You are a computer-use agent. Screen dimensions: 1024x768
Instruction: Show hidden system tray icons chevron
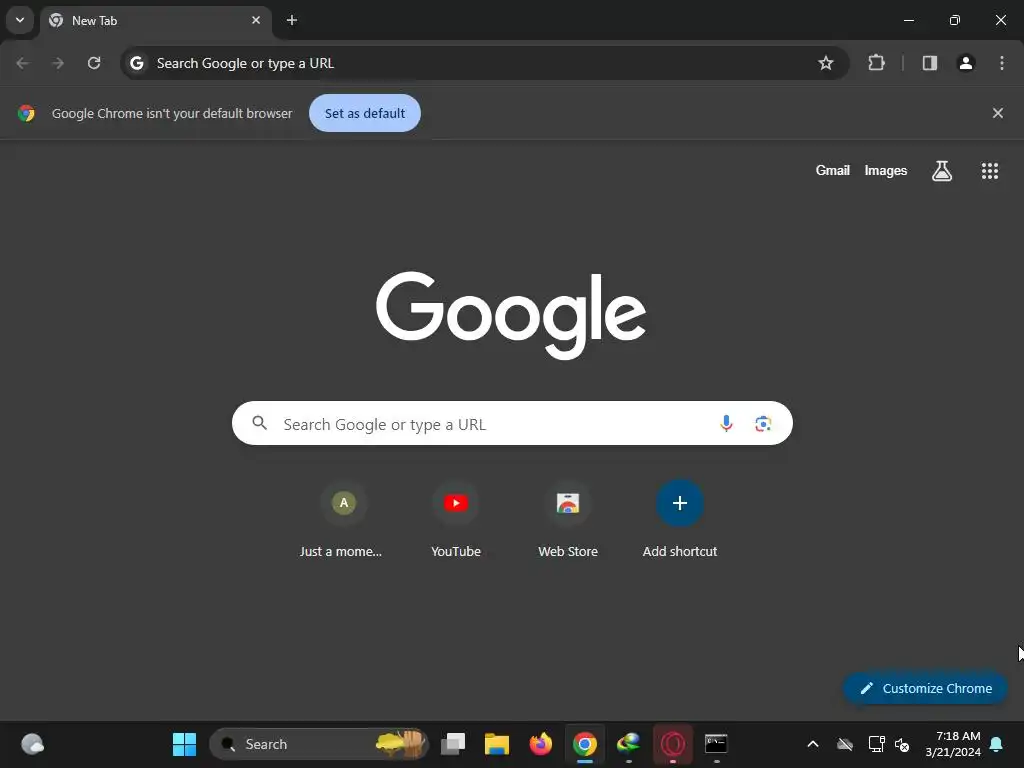[x=812, y=744]
